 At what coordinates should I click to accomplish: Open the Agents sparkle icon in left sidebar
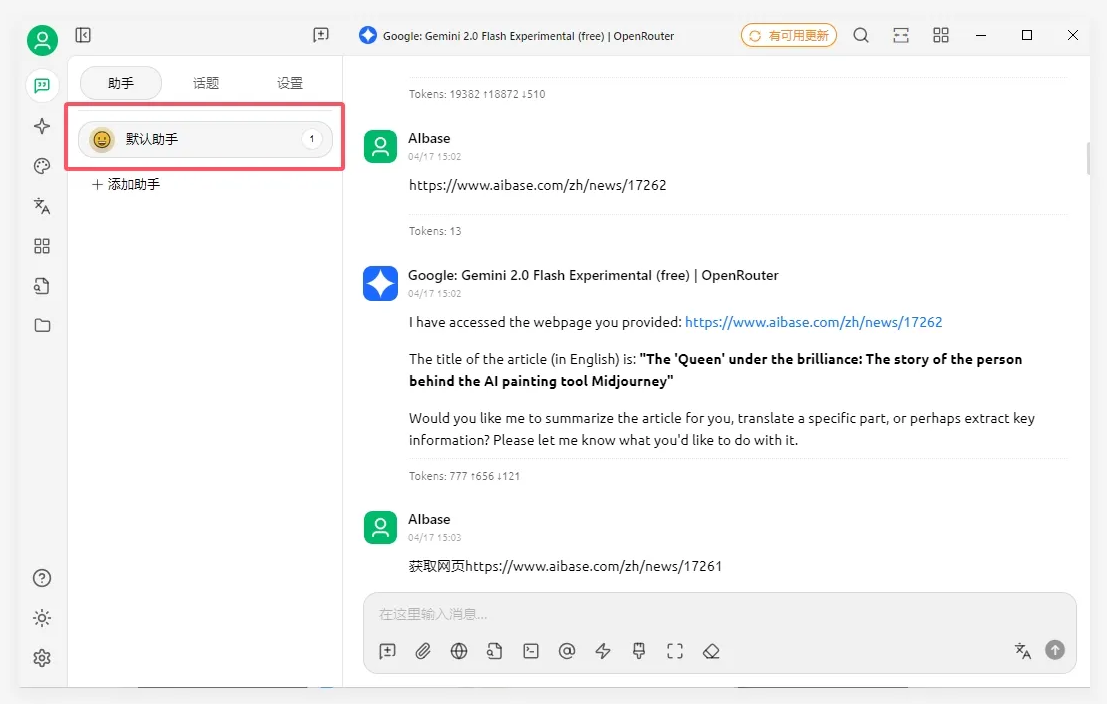[42, 126]
